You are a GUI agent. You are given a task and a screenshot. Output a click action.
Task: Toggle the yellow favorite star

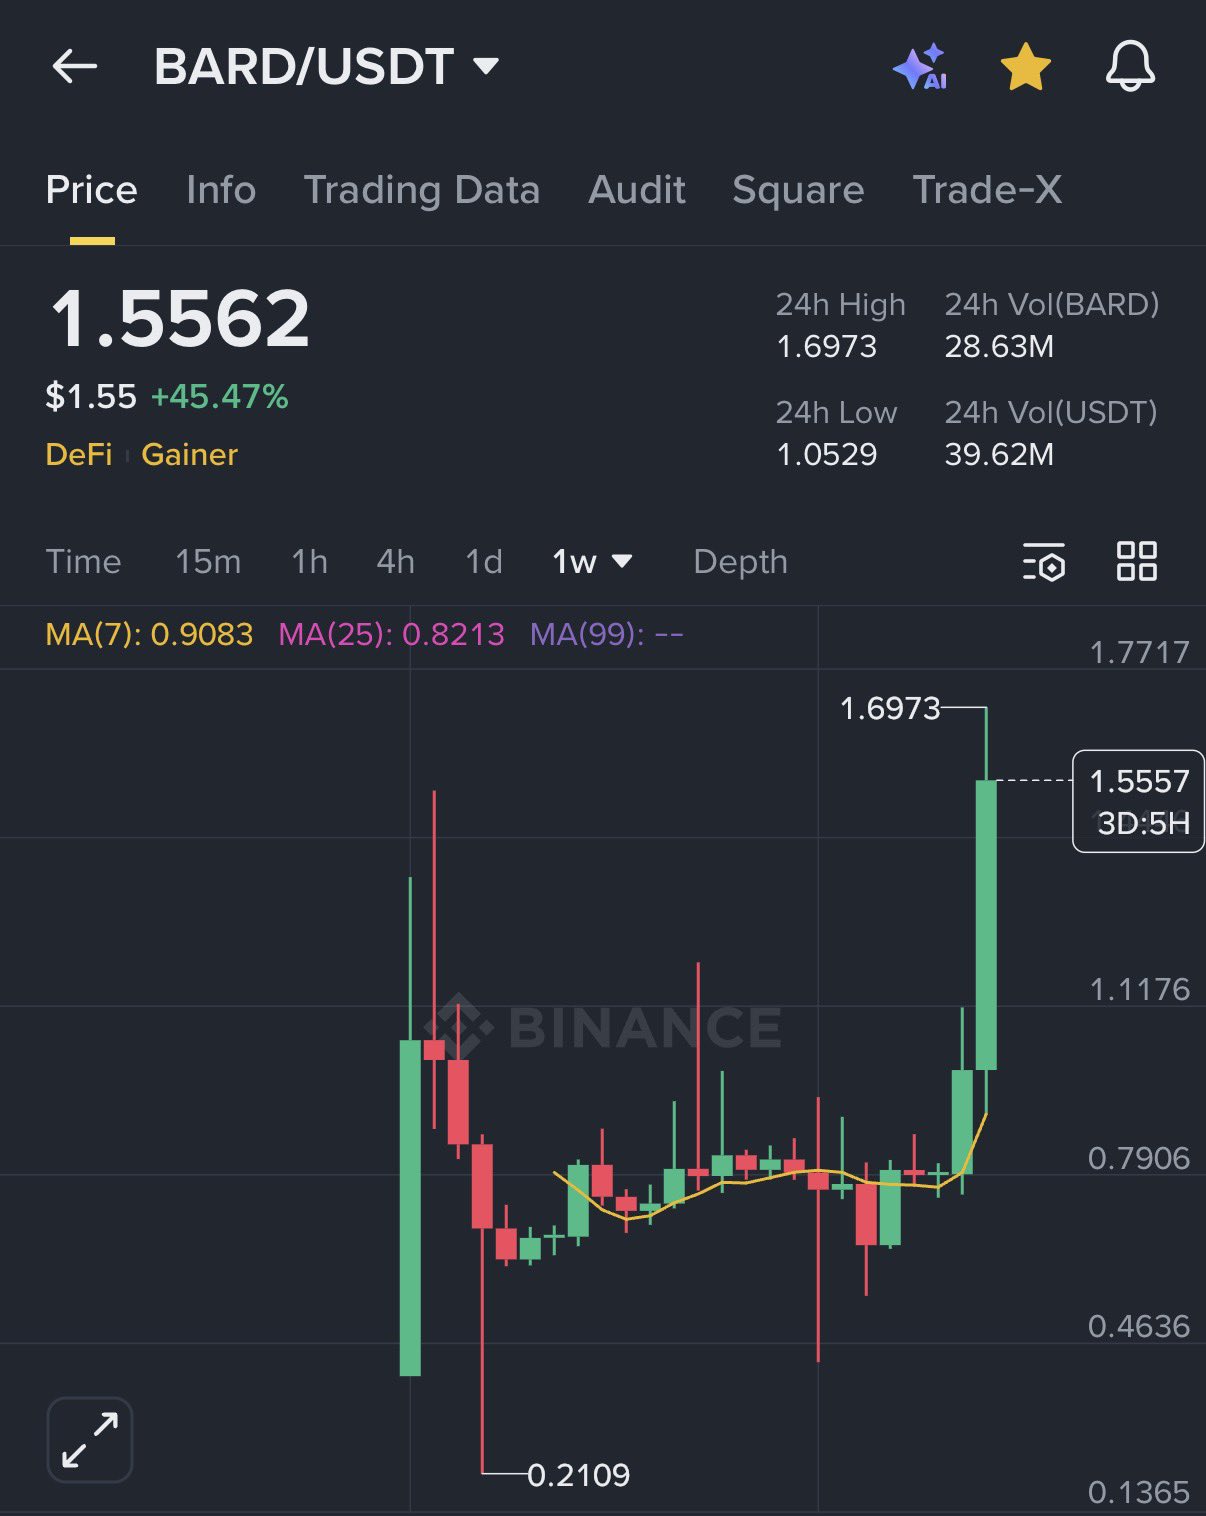[x=1025, y=68]
